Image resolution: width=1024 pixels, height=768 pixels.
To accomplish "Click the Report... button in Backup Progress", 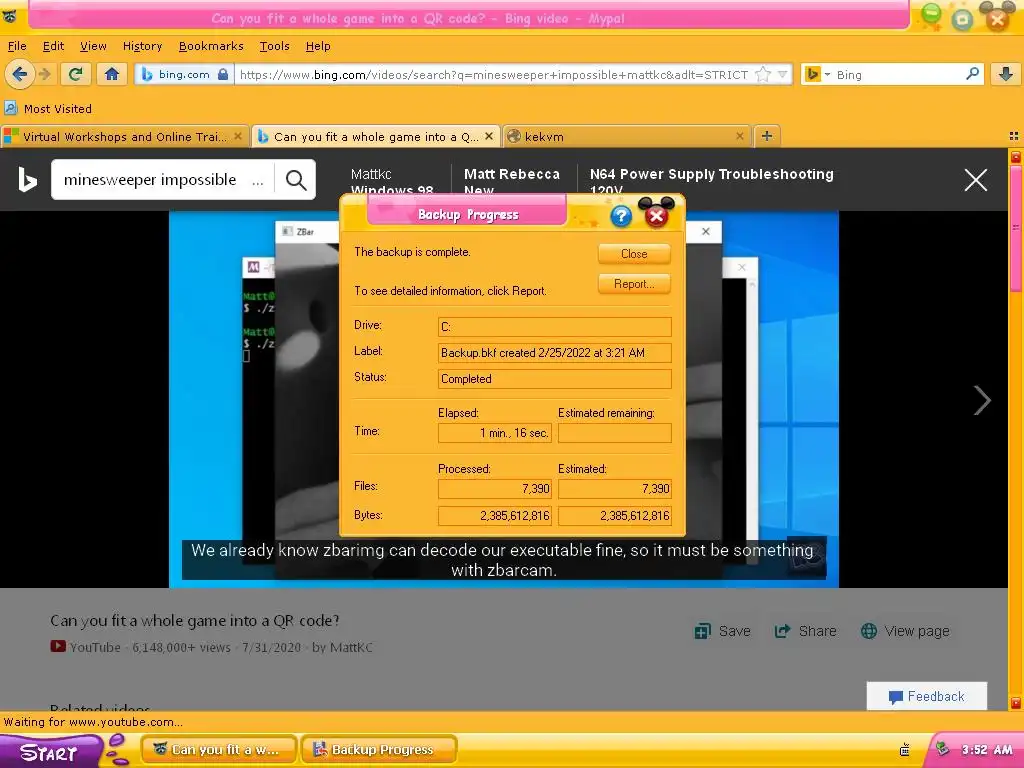I will point(634,284).
